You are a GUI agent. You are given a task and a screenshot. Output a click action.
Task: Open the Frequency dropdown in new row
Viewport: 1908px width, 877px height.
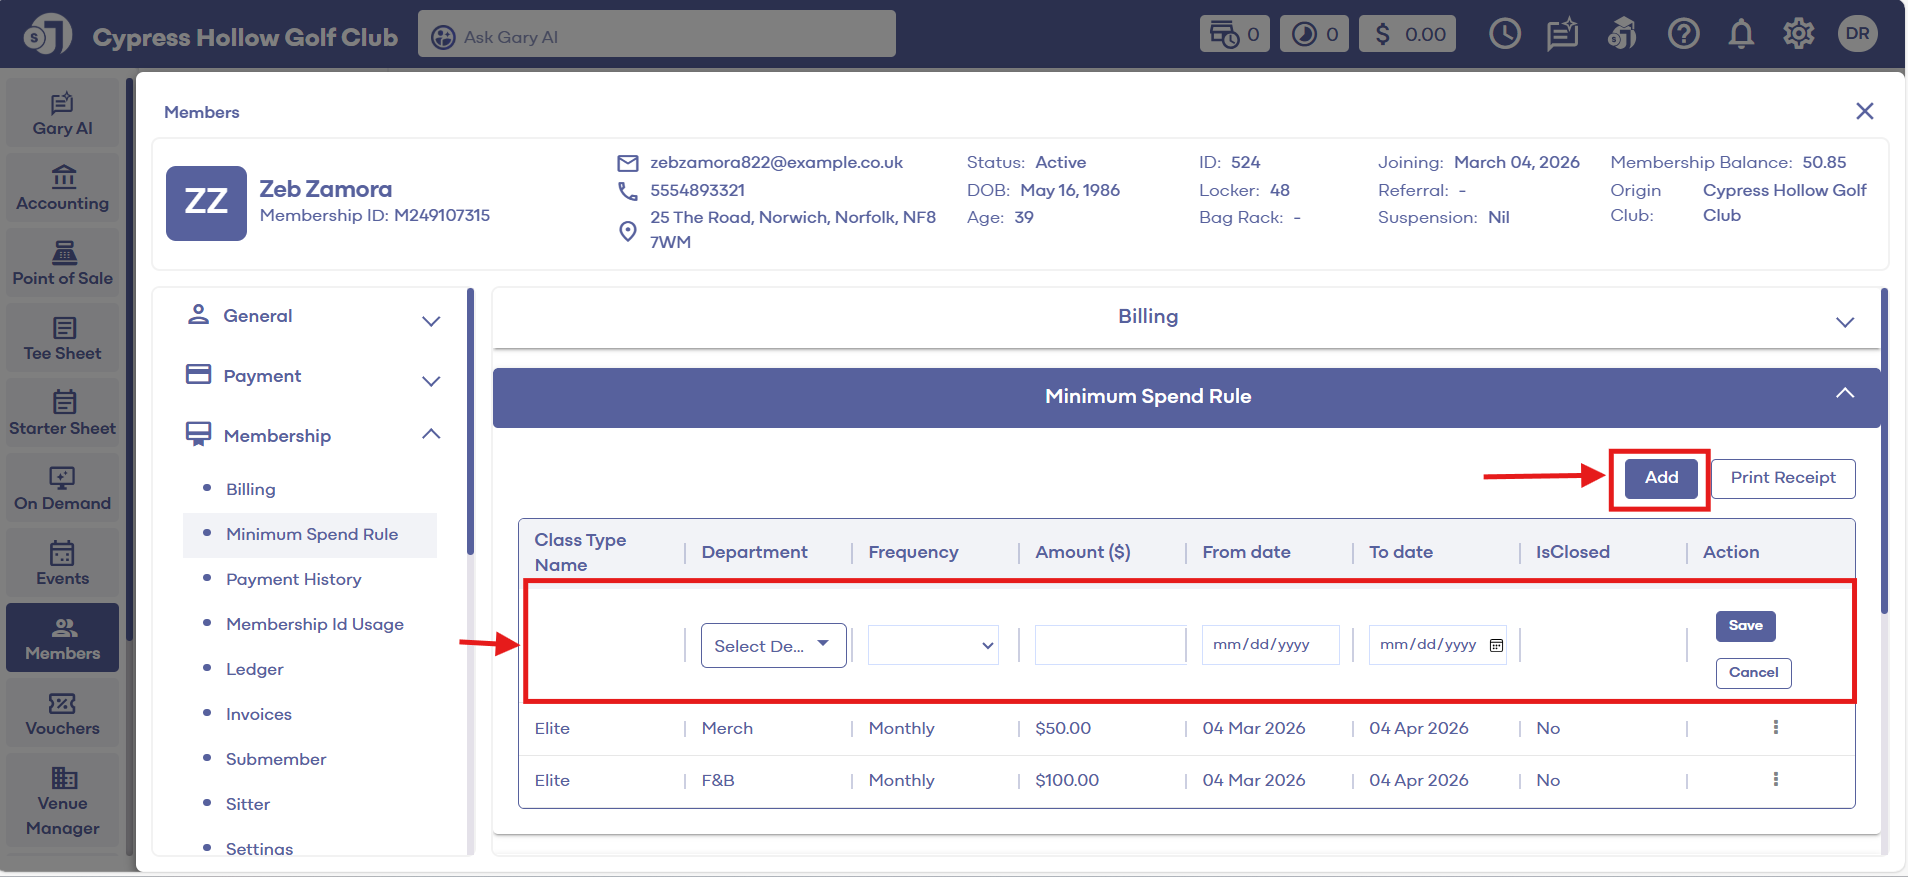[933, 646]
